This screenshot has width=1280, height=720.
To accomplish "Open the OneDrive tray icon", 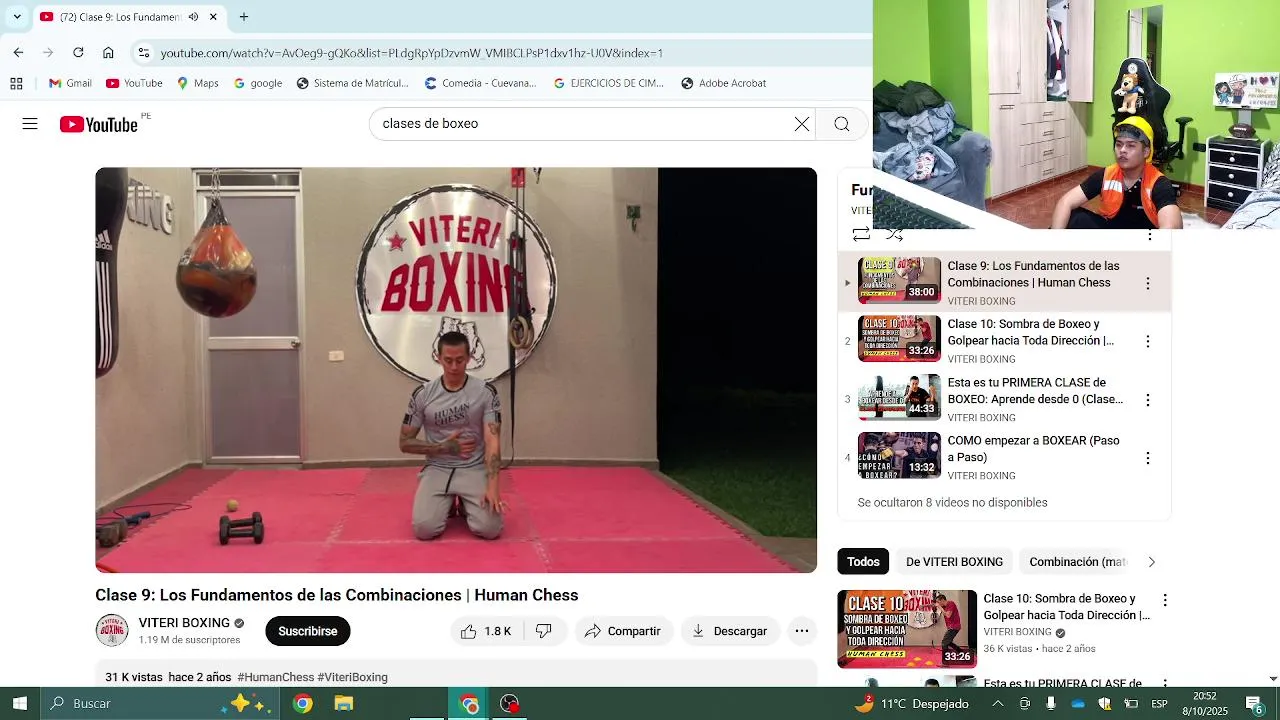I will pos(1078,703).
